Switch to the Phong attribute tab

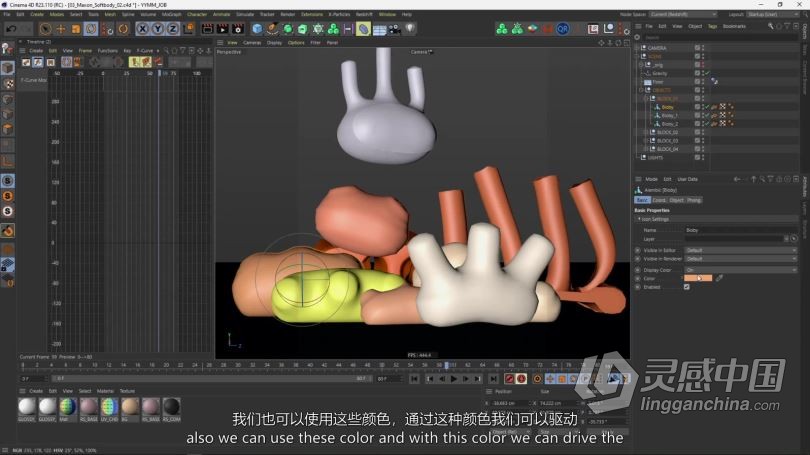tap(694, 200)
